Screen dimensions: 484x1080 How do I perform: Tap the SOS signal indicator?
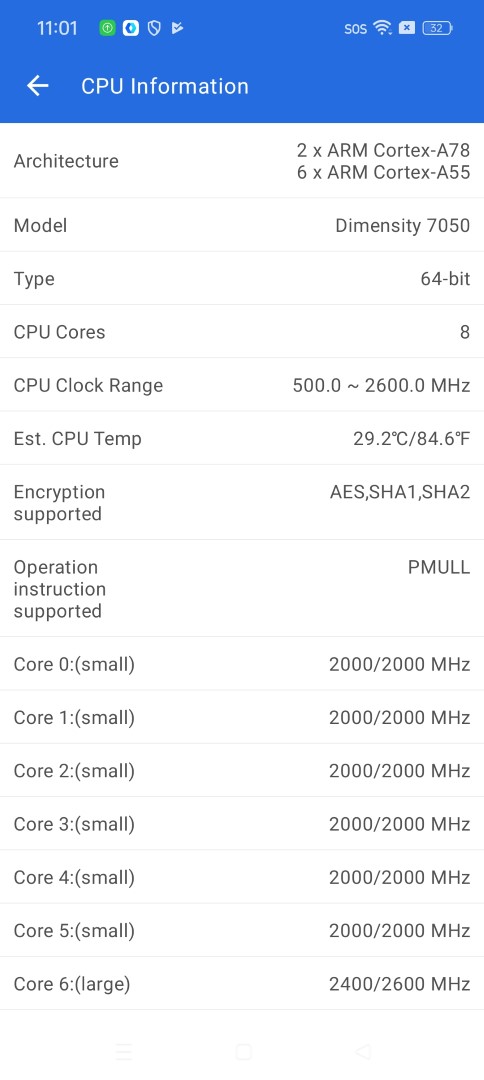coord(356,29)
